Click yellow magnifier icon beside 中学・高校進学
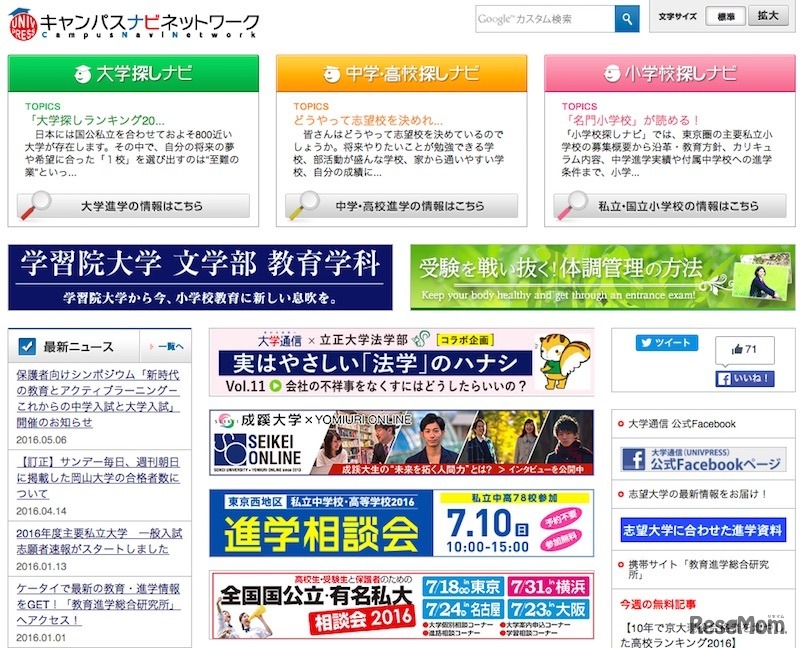800x648 pixels. tap(304, 205)
